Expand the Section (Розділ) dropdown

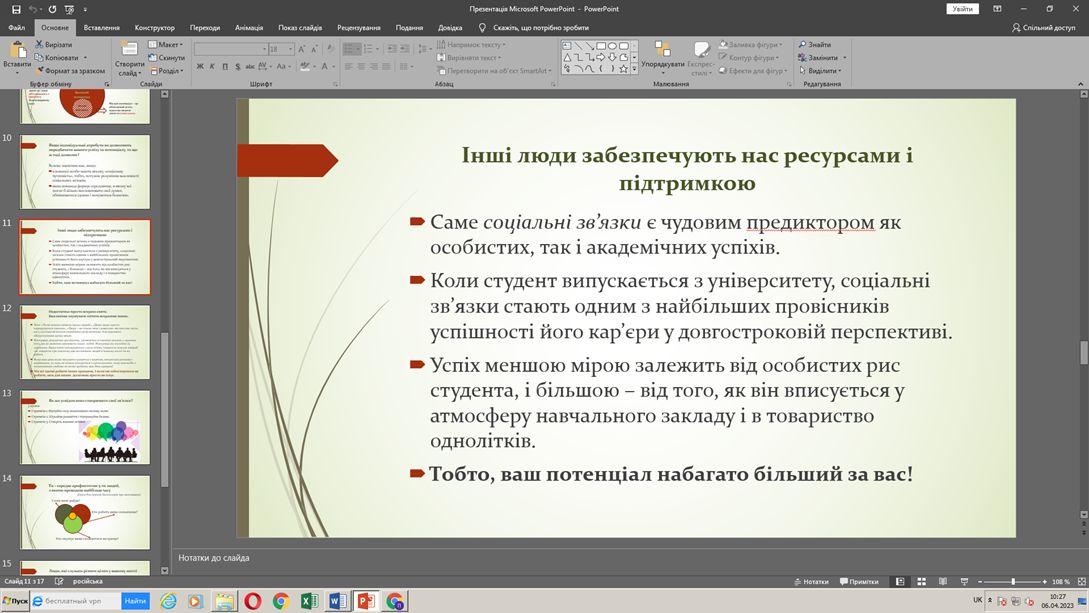point(167,71)
